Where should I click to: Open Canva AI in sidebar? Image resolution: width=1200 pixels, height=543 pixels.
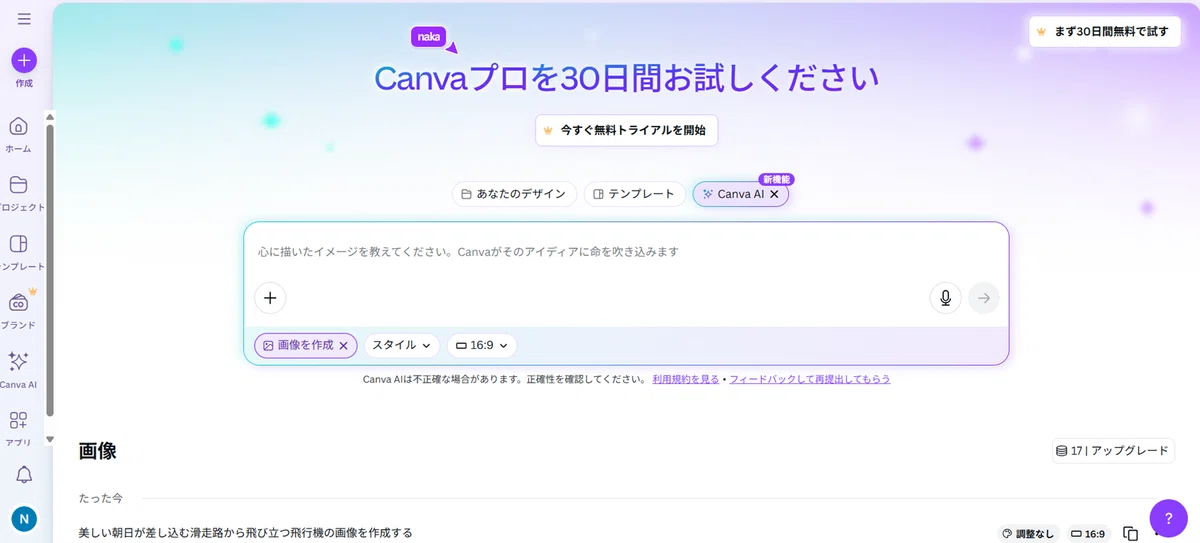18,369
